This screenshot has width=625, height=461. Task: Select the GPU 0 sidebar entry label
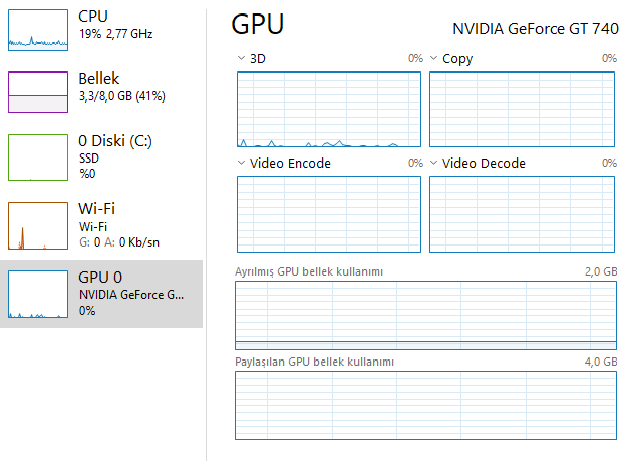pyautogui.click(x=100, y=277)
